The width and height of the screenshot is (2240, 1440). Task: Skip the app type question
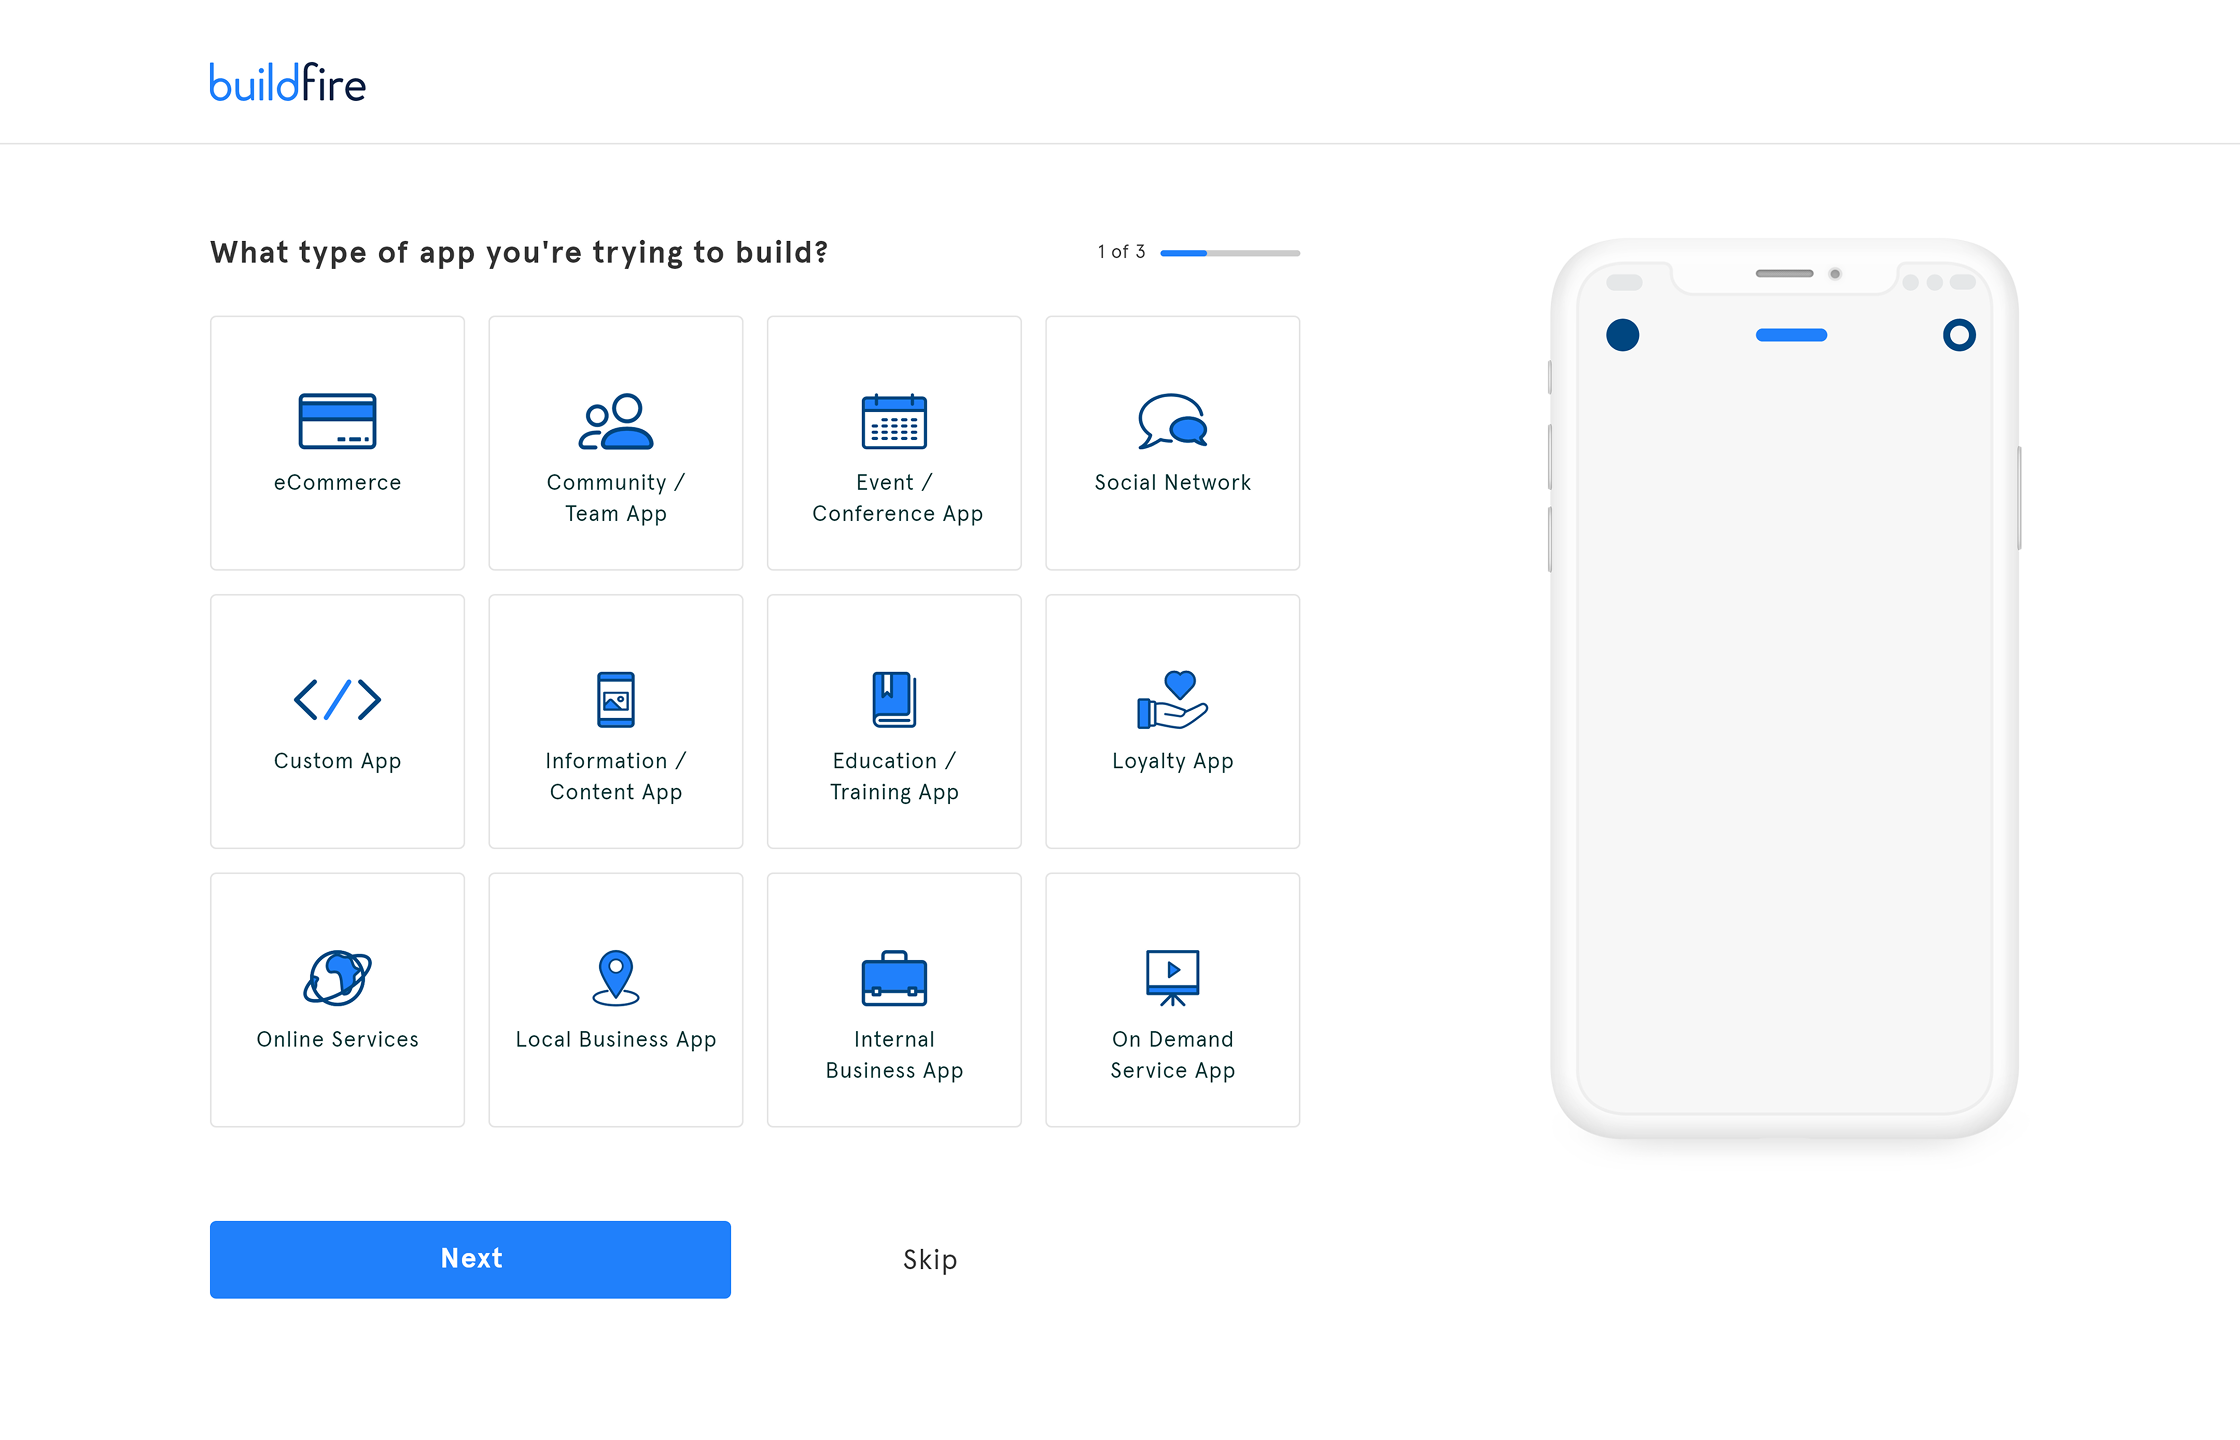[930, 1259]
